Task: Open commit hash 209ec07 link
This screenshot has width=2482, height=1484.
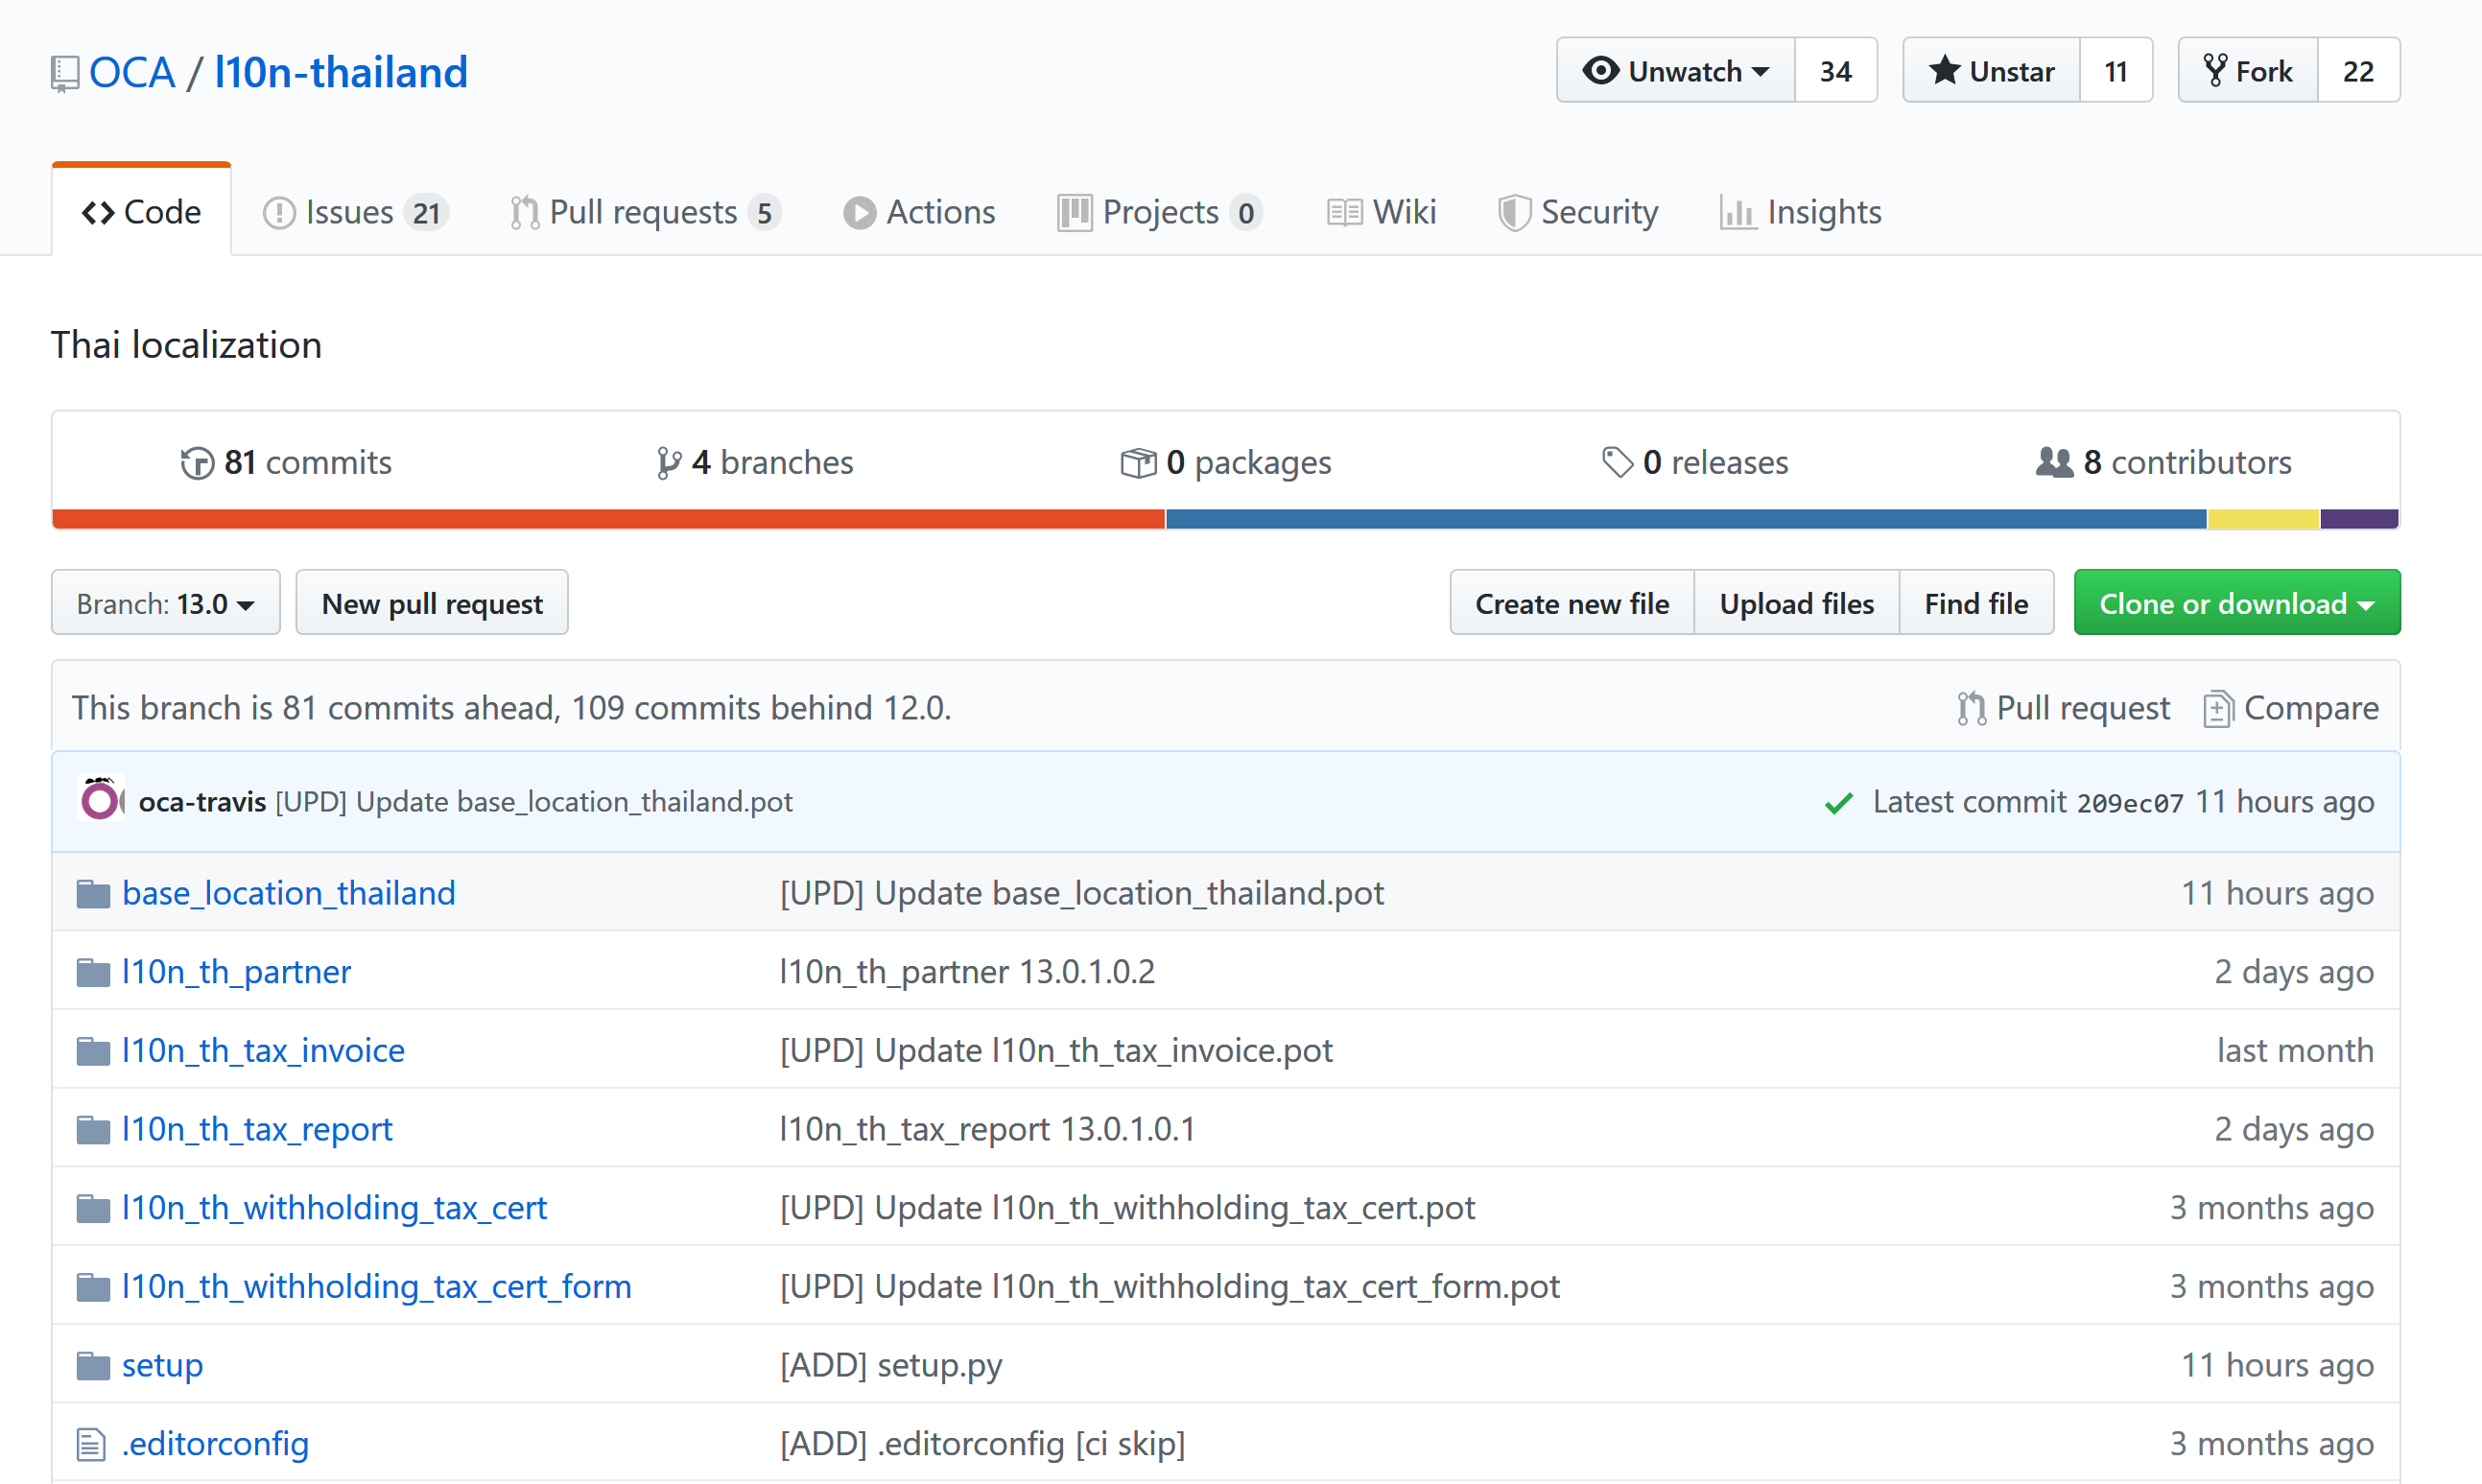Action: [x=2129, y=803]
